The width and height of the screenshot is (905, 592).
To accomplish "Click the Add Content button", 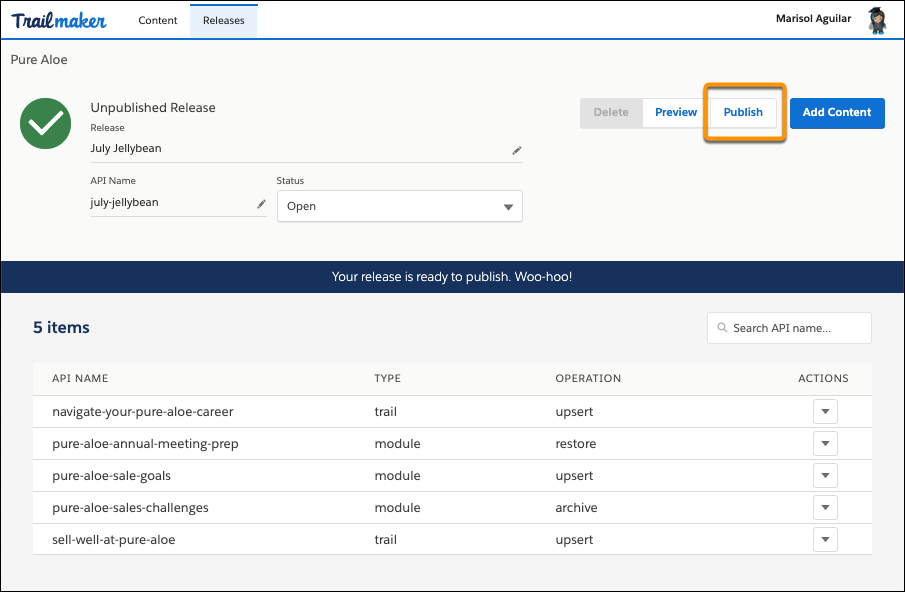I will coord(837,113).
